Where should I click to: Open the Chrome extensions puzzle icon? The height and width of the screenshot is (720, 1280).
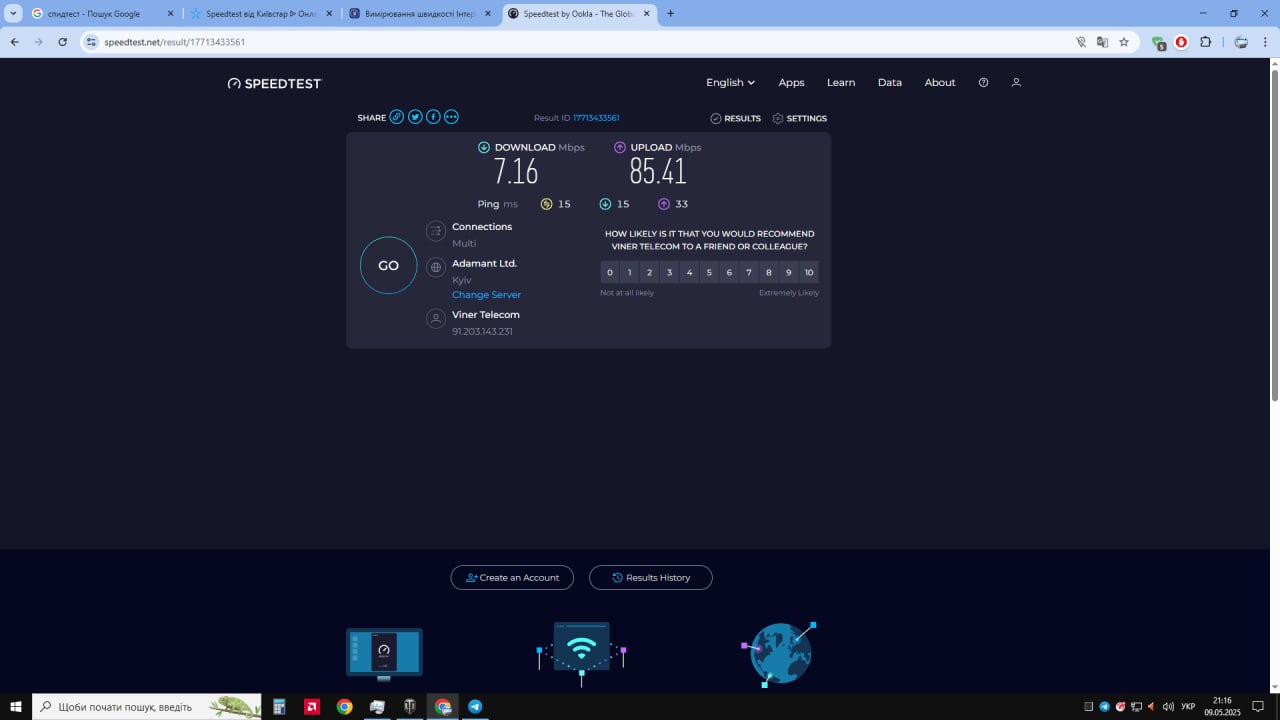1205,42
